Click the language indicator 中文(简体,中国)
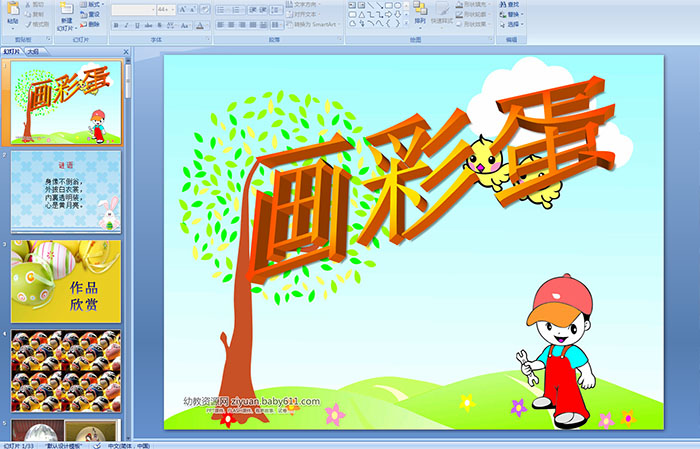This screenshot has height=449, width=700. pyautogui.click(x=129, y=446)
